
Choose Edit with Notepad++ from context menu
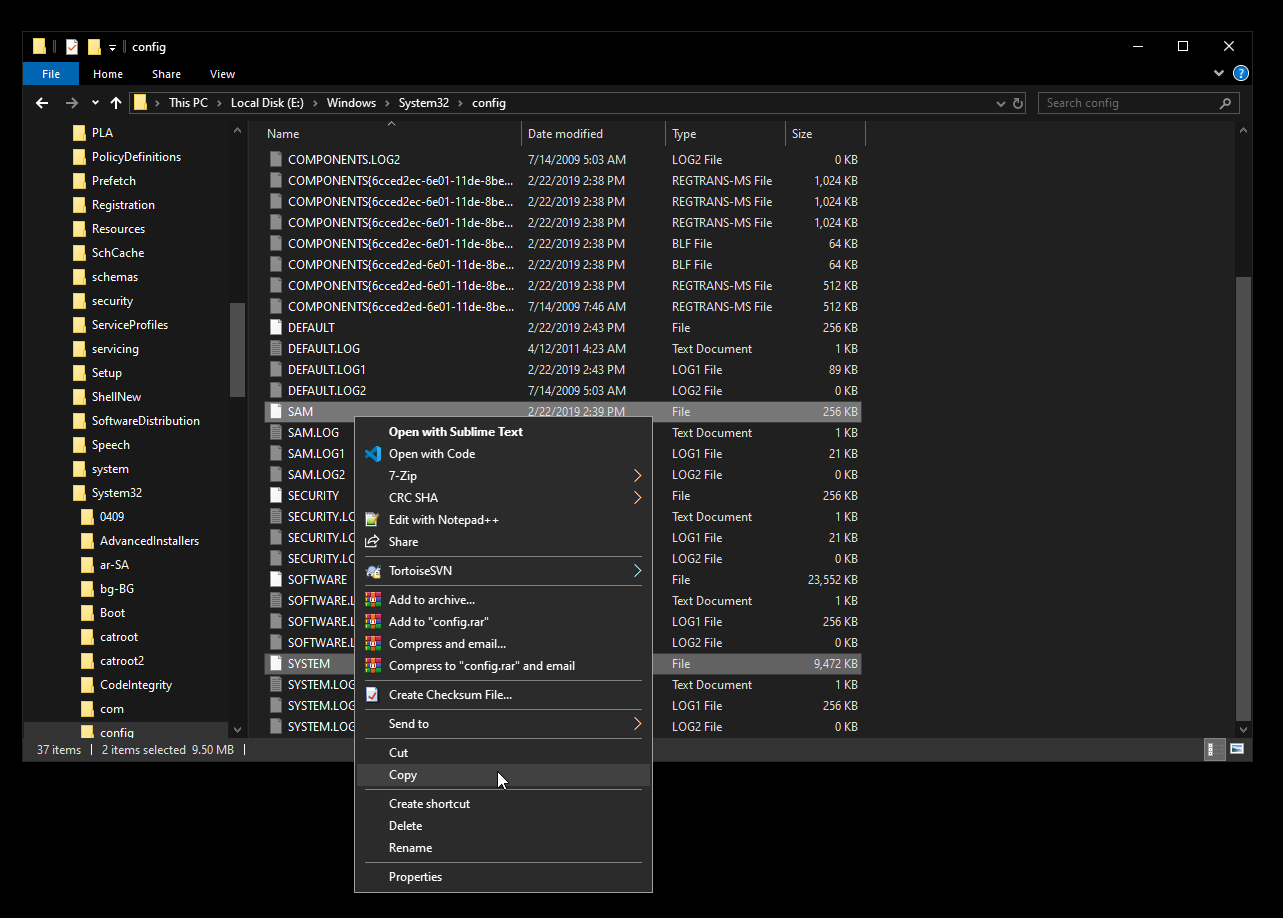[x=443, y=520]
